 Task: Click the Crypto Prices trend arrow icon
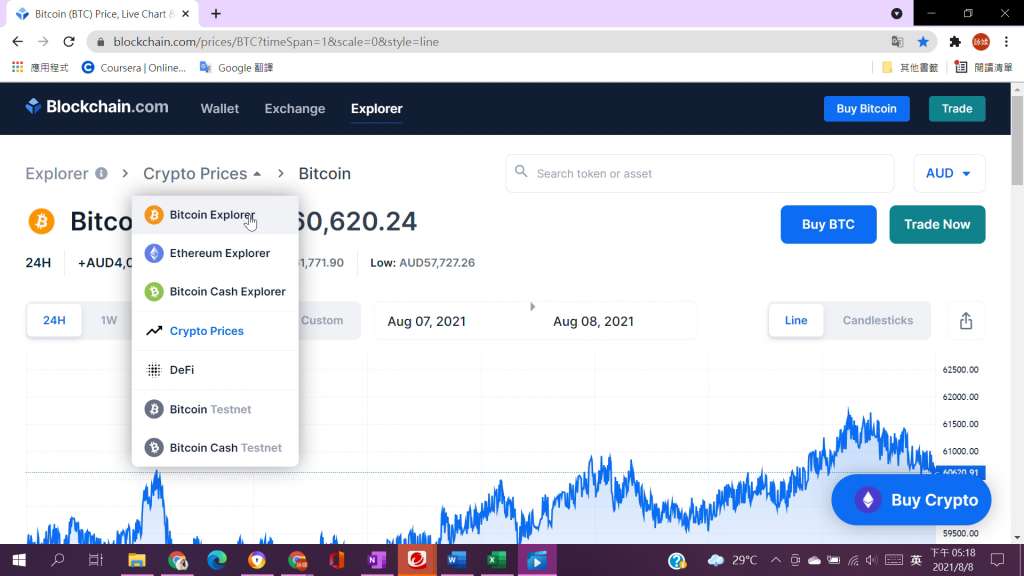tap(154, 331)
